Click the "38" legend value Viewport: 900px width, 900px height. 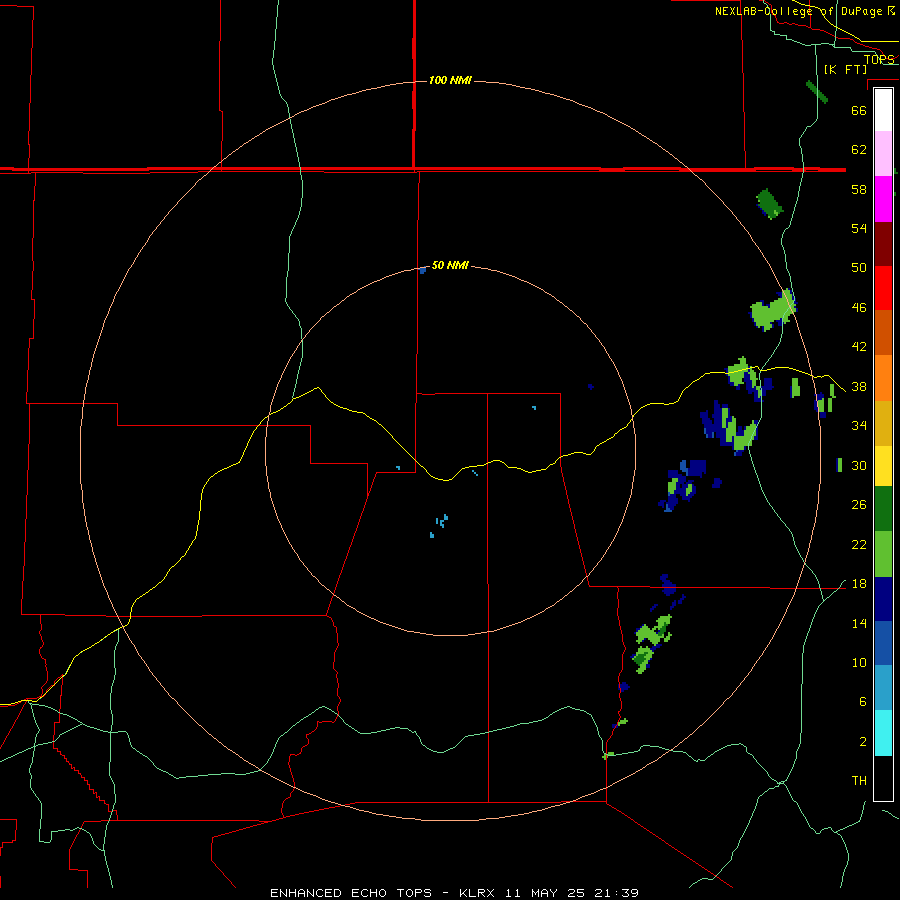point(859,387)
